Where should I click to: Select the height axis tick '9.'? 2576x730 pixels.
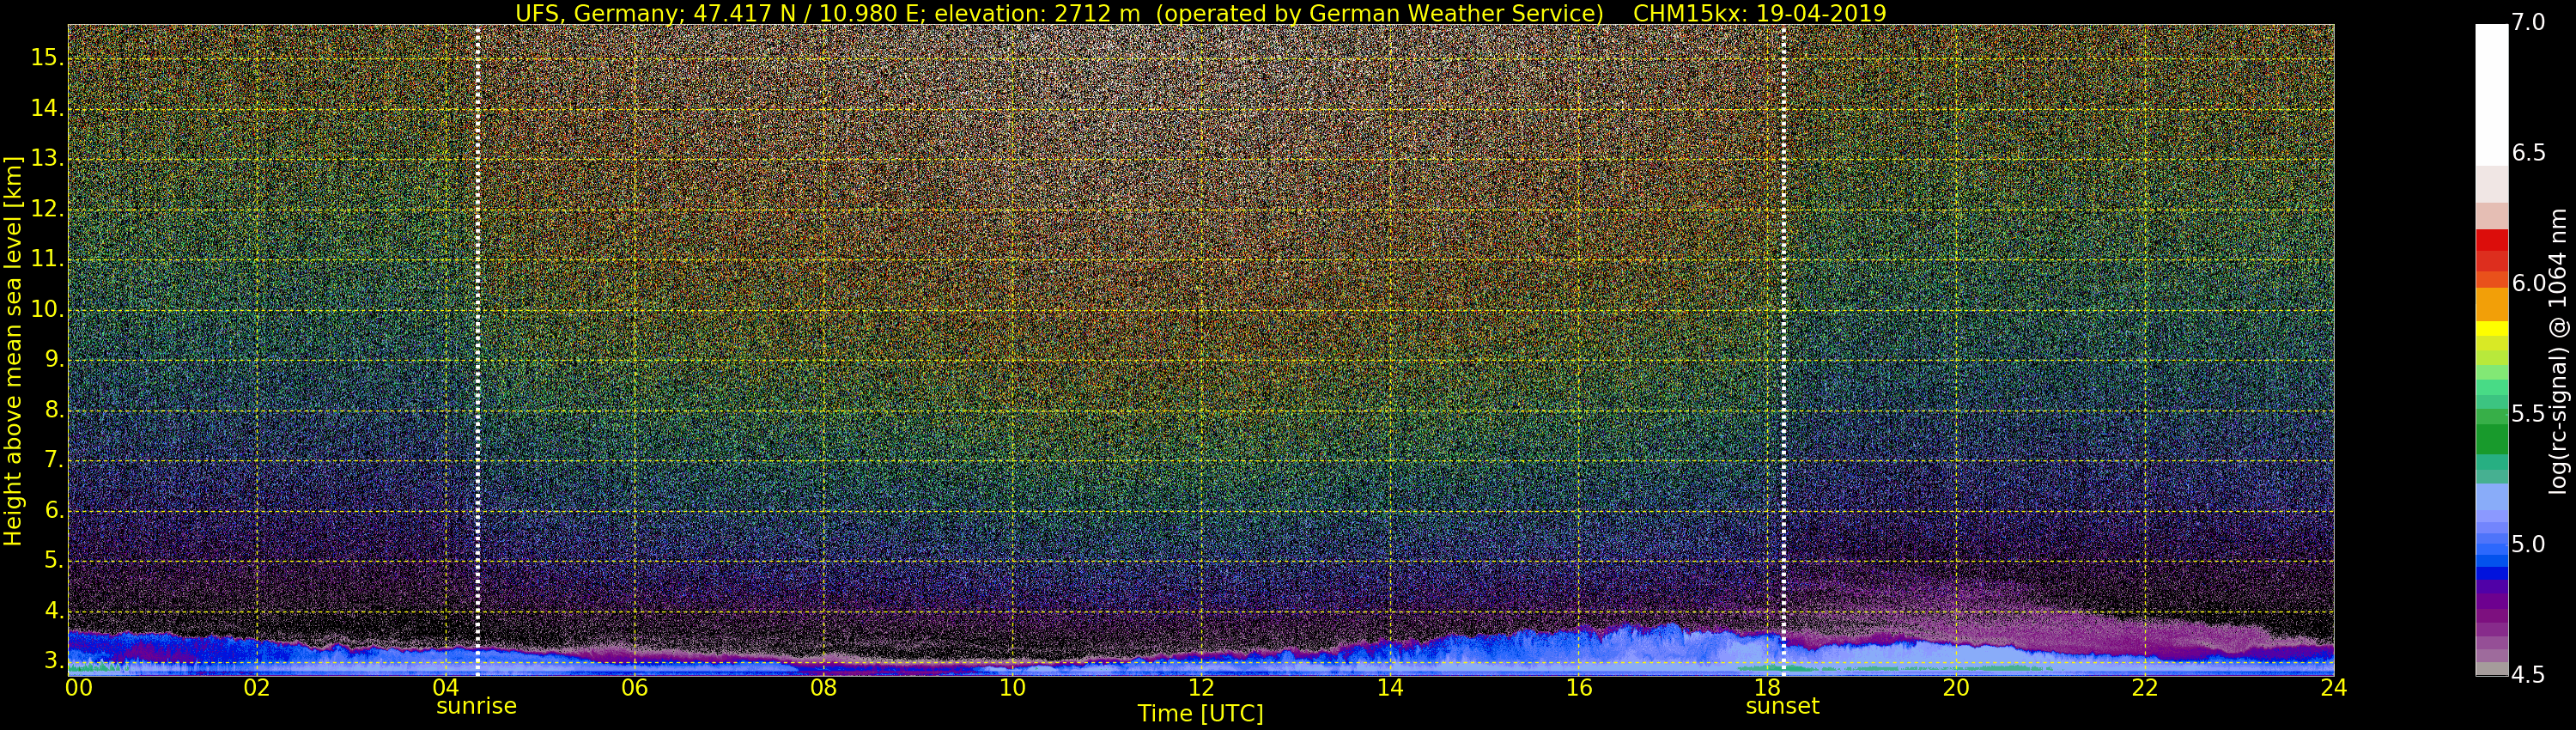pos(52,360)
